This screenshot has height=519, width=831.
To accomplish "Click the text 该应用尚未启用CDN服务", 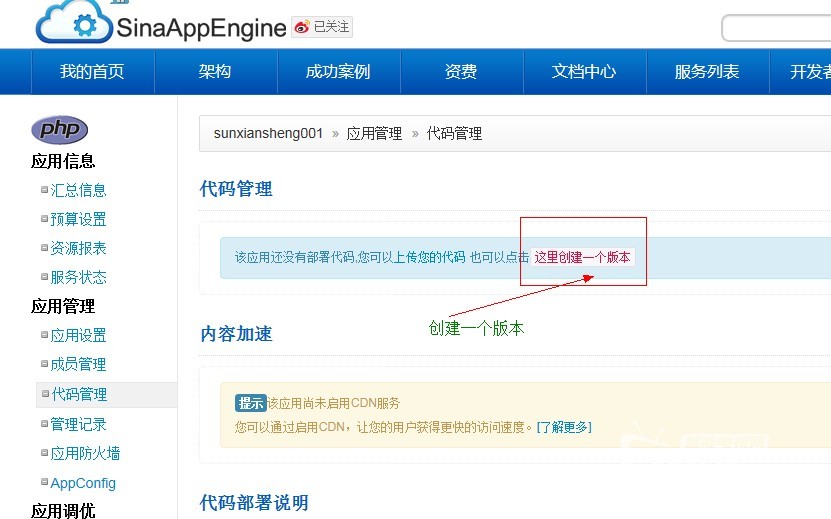I will 333,403.
